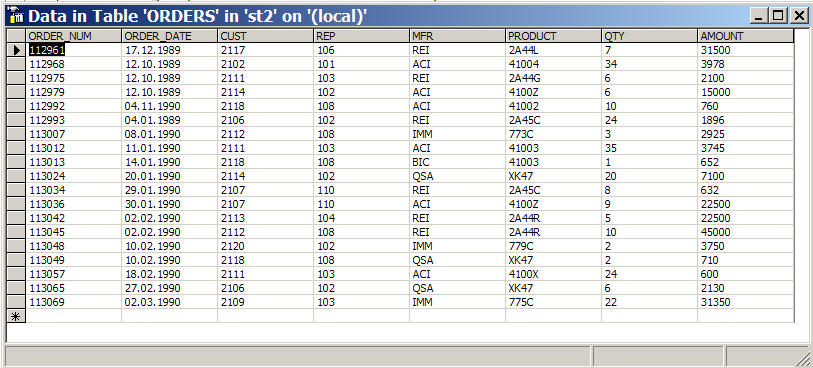Click order number 113042
The height and width of the screenshot is (368, 813).
click(x=74, y=218)
